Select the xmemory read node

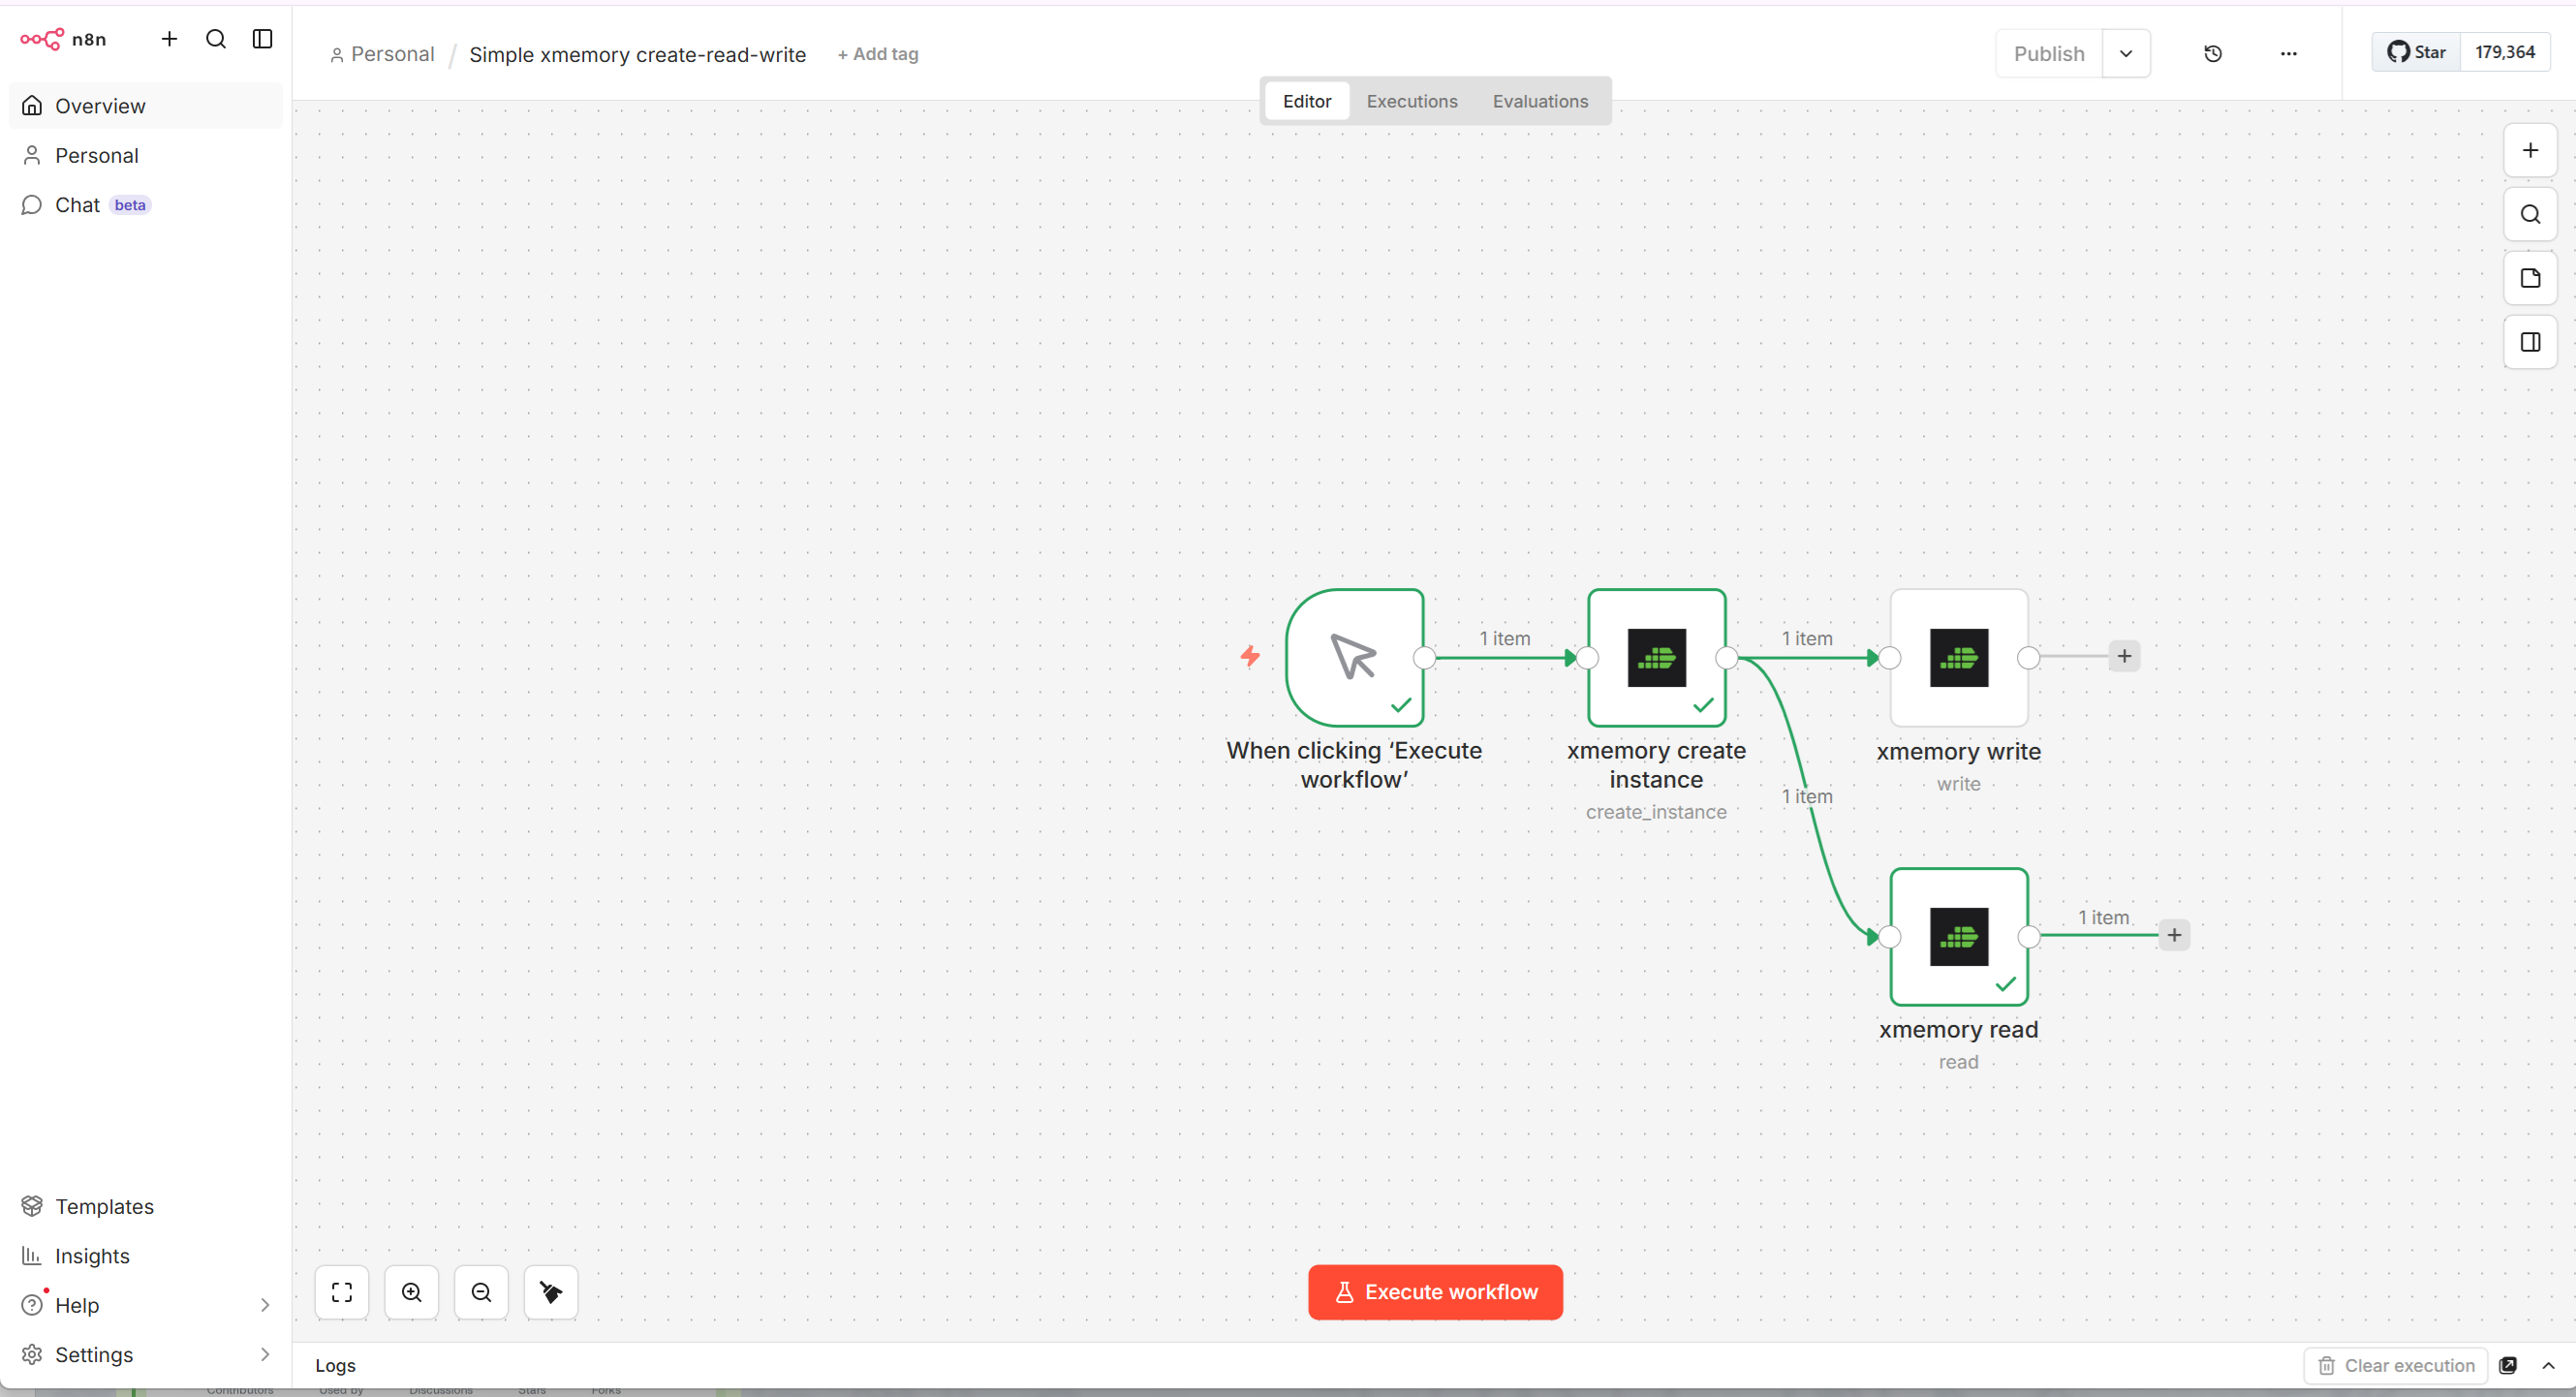pyautogui.click(x=1958, y=936)
